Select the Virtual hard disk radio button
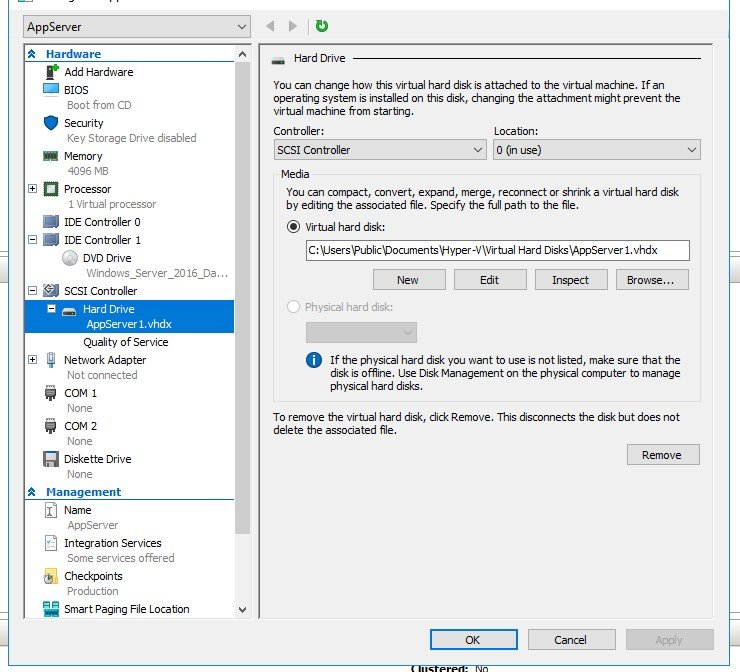 click(293, 227)
